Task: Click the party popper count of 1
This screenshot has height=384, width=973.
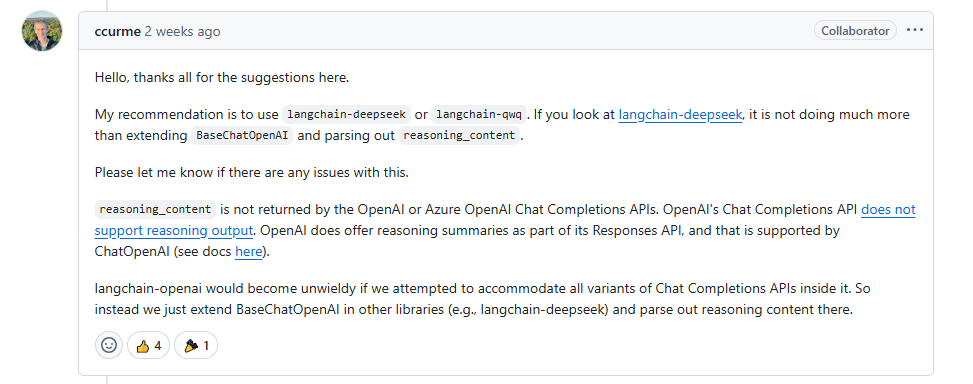Action: tap(206, 346)
